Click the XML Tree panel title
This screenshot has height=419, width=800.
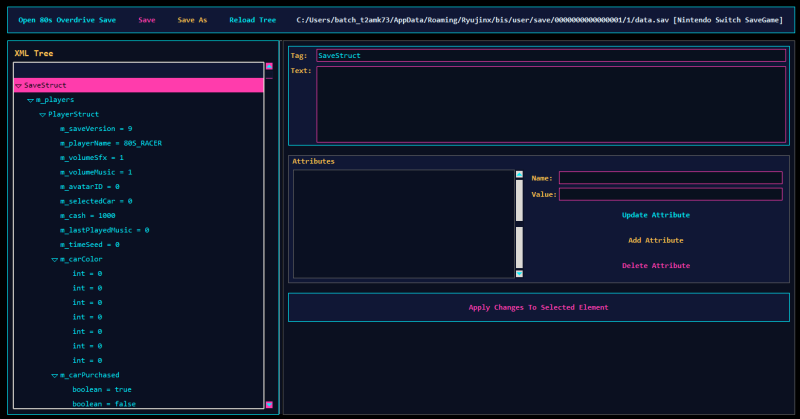pyautogui.click(x=34, y=53)
